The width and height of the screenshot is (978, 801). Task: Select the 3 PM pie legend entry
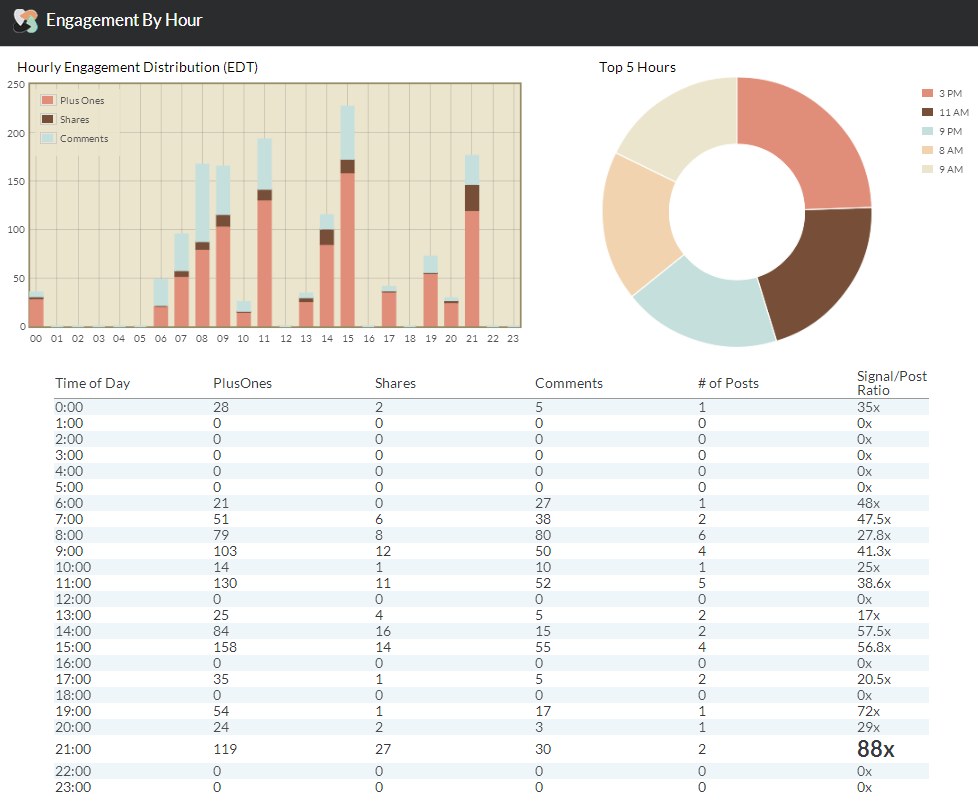click(941, 93)
